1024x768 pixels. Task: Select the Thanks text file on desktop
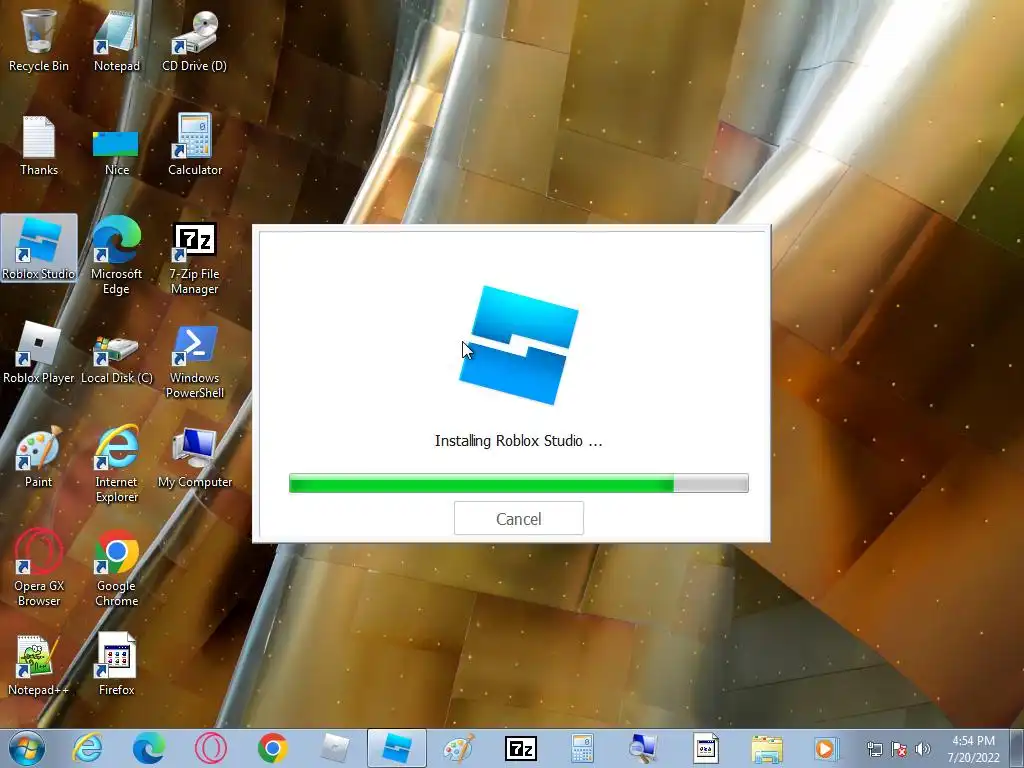coord(39,145)
